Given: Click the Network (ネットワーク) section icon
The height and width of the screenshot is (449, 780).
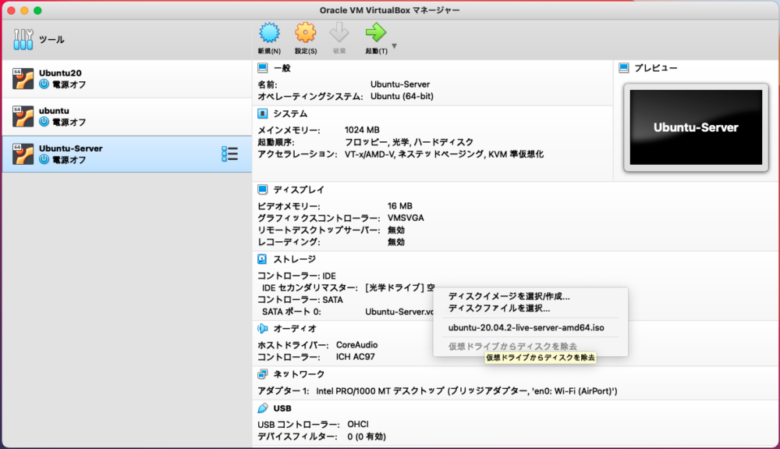Looking at the screenshot, I should click(263, 374).
